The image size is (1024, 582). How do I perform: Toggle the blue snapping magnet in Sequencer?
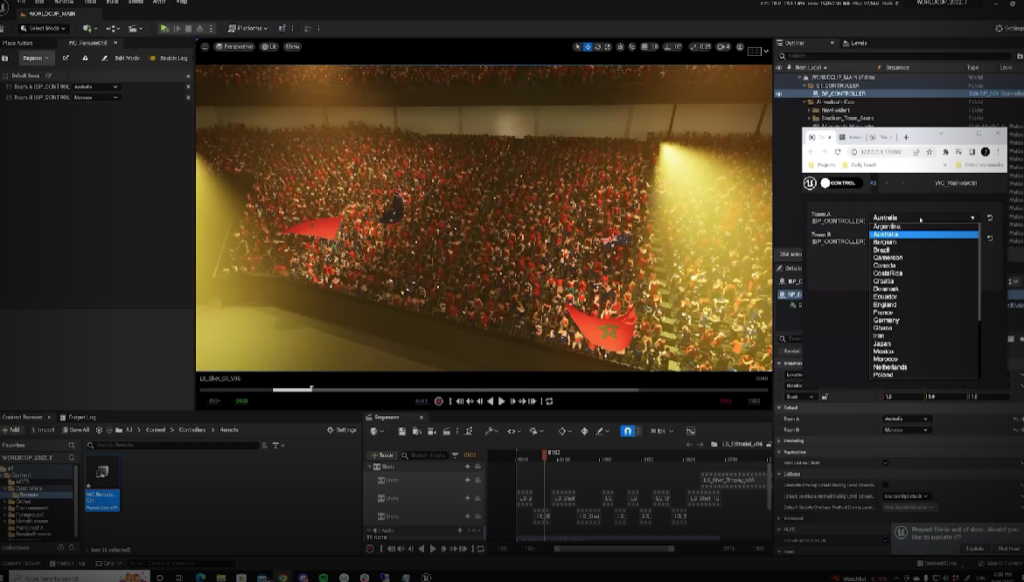627,431
